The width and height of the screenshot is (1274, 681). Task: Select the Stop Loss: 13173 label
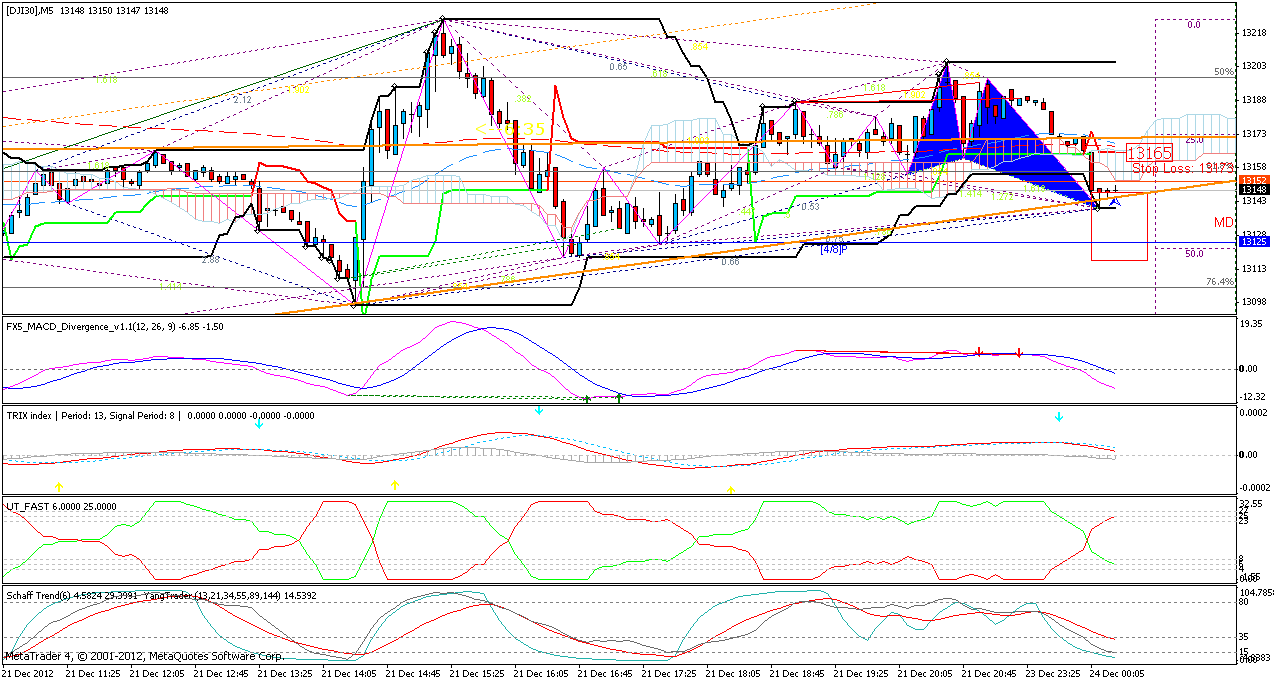pyautogui.click(x=1186, y=169)
